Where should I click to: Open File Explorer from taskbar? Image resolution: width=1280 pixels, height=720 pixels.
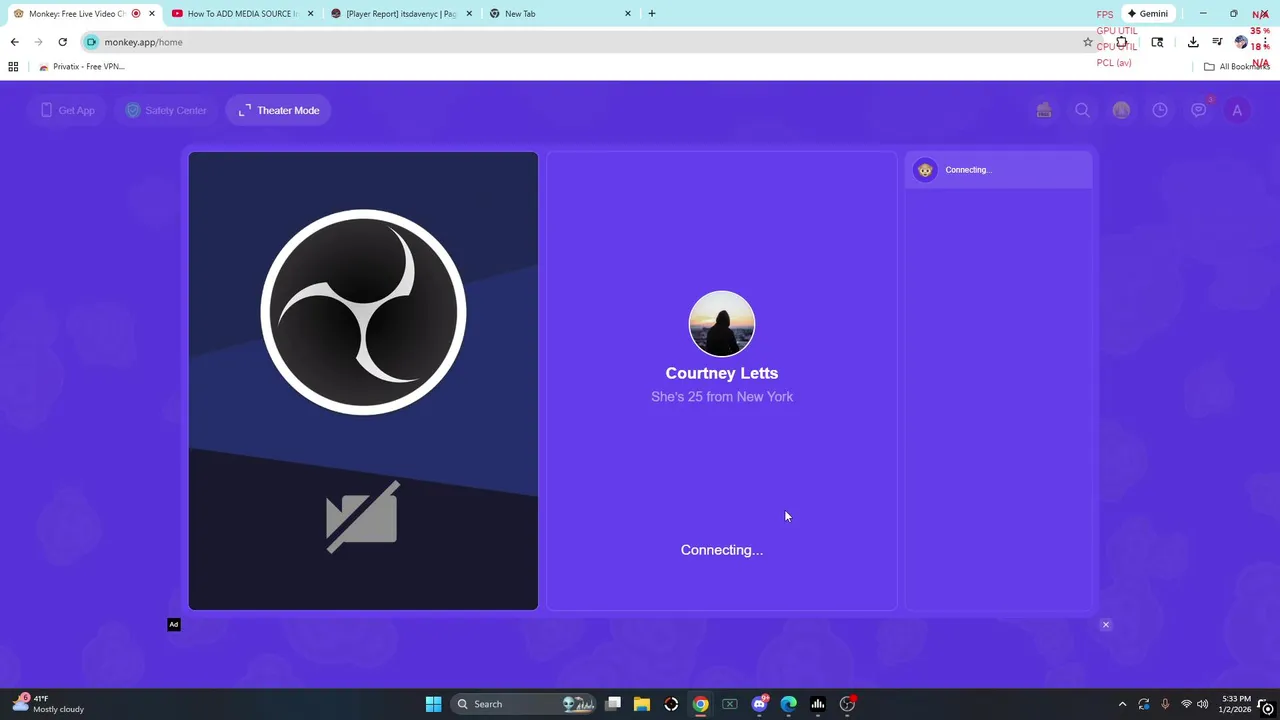coord(642,704)
